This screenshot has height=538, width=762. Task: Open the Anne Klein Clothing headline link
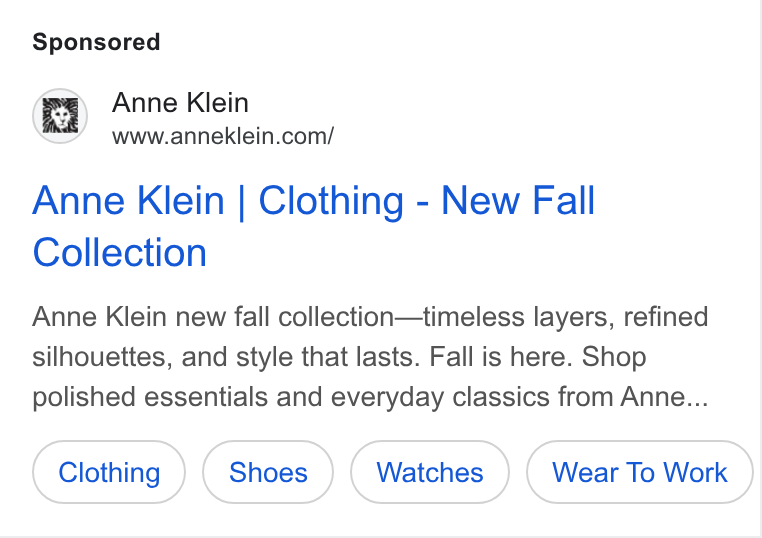tap(313, 226)
